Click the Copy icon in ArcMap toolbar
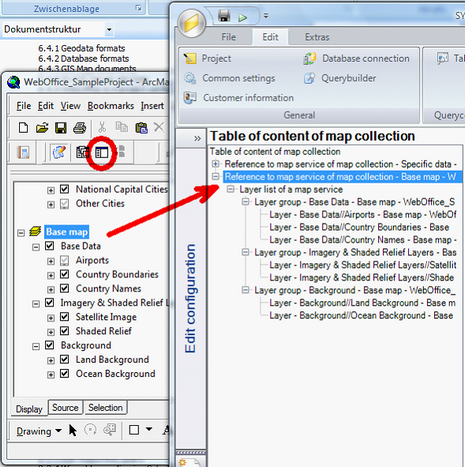Image resolution: width=465 pixels, height=467 pixels. [121, 127]
